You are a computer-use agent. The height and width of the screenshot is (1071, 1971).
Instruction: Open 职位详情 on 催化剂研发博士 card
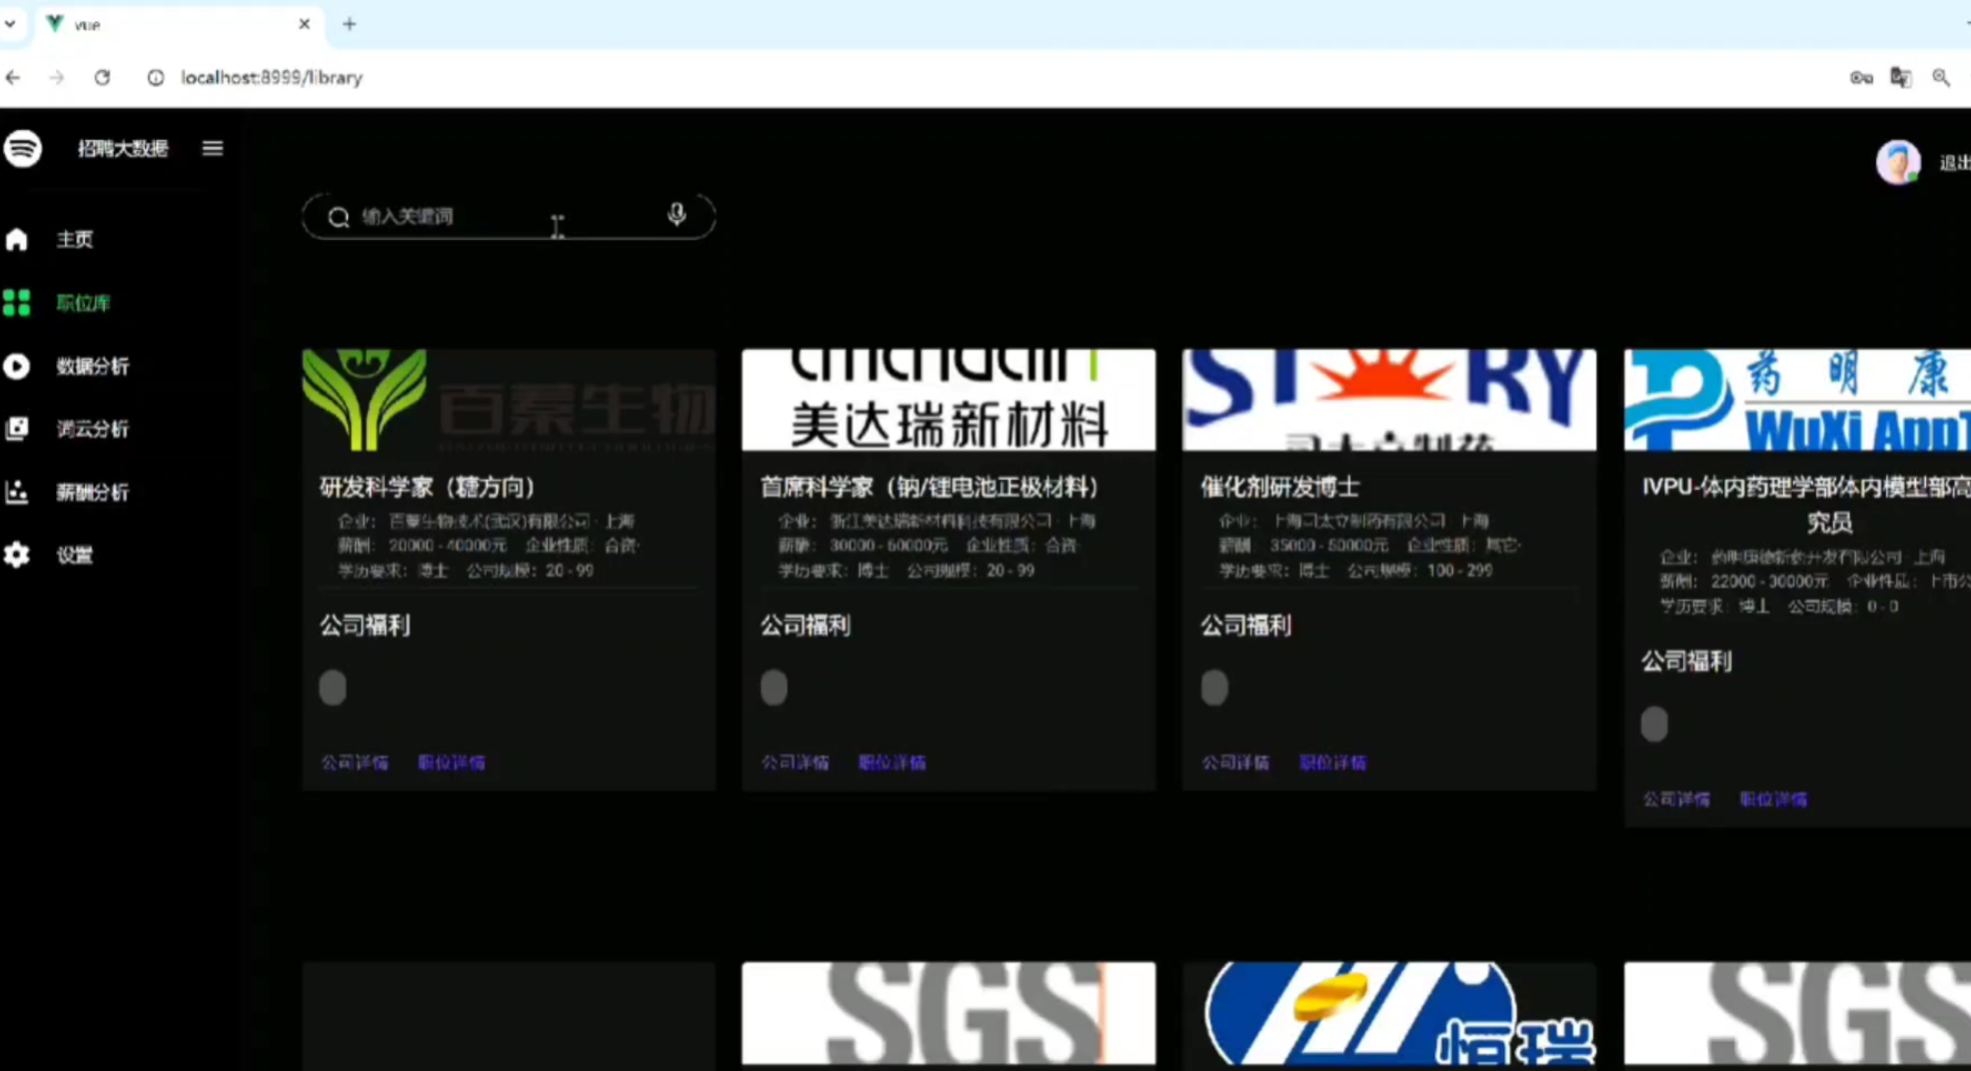[x=1332, y=763]
